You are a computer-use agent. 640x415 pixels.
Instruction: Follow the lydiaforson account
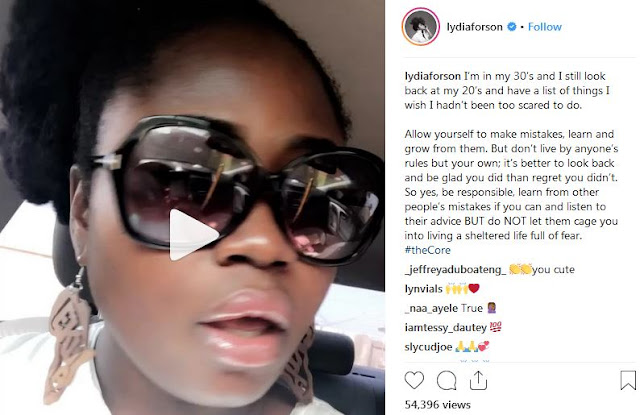[544, 27]
